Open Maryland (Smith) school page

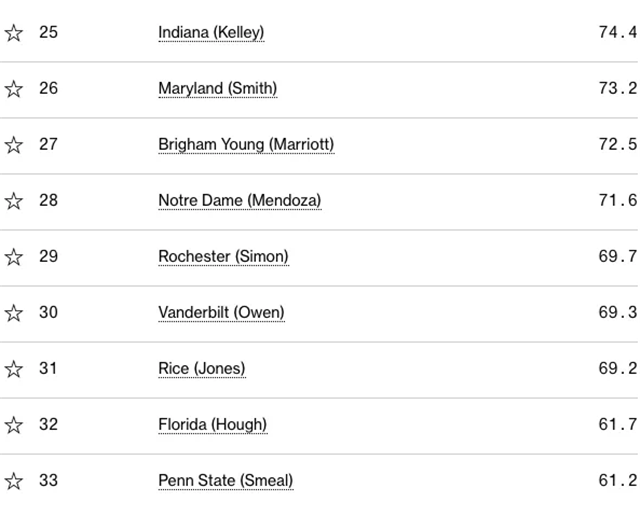[x=218, y=89]
